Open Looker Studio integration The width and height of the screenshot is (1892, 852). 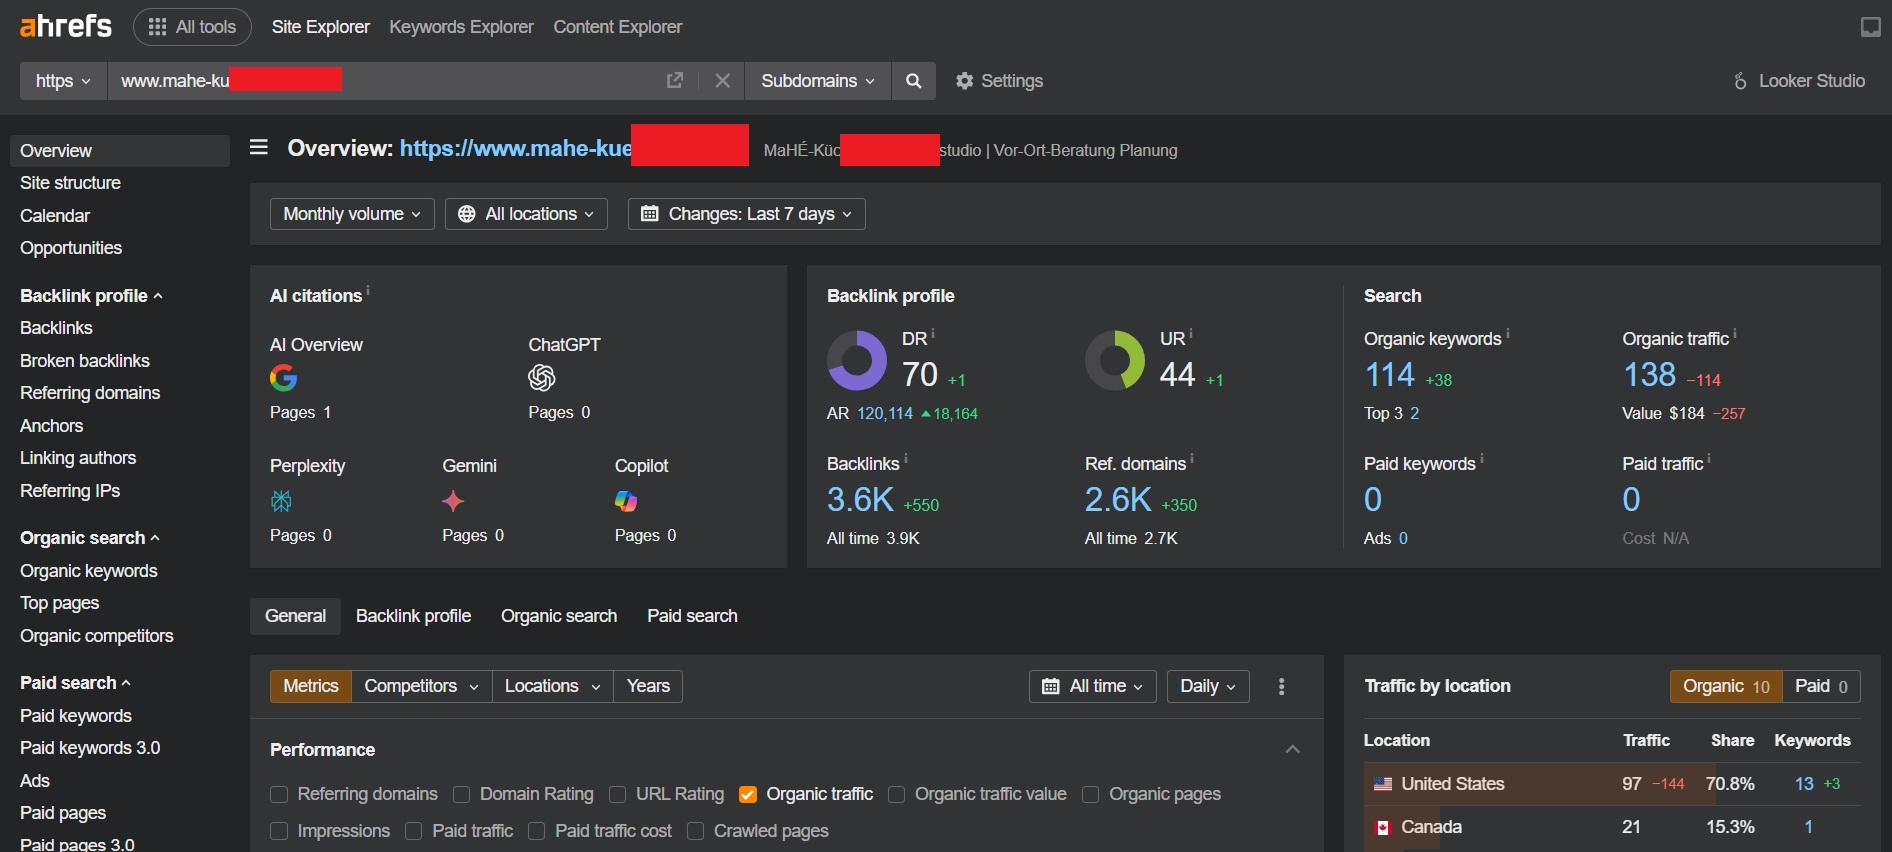click(1799, 81)
